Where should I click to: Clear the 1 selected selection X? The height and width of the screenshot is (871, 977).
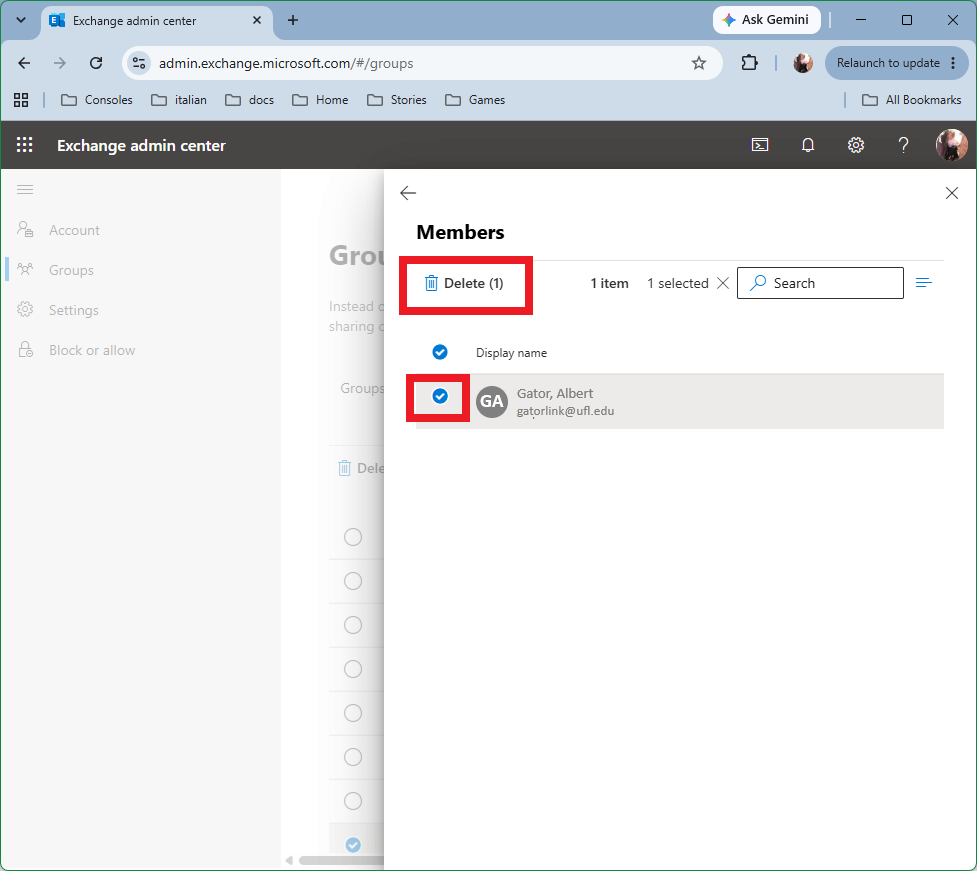coord(723,283)
